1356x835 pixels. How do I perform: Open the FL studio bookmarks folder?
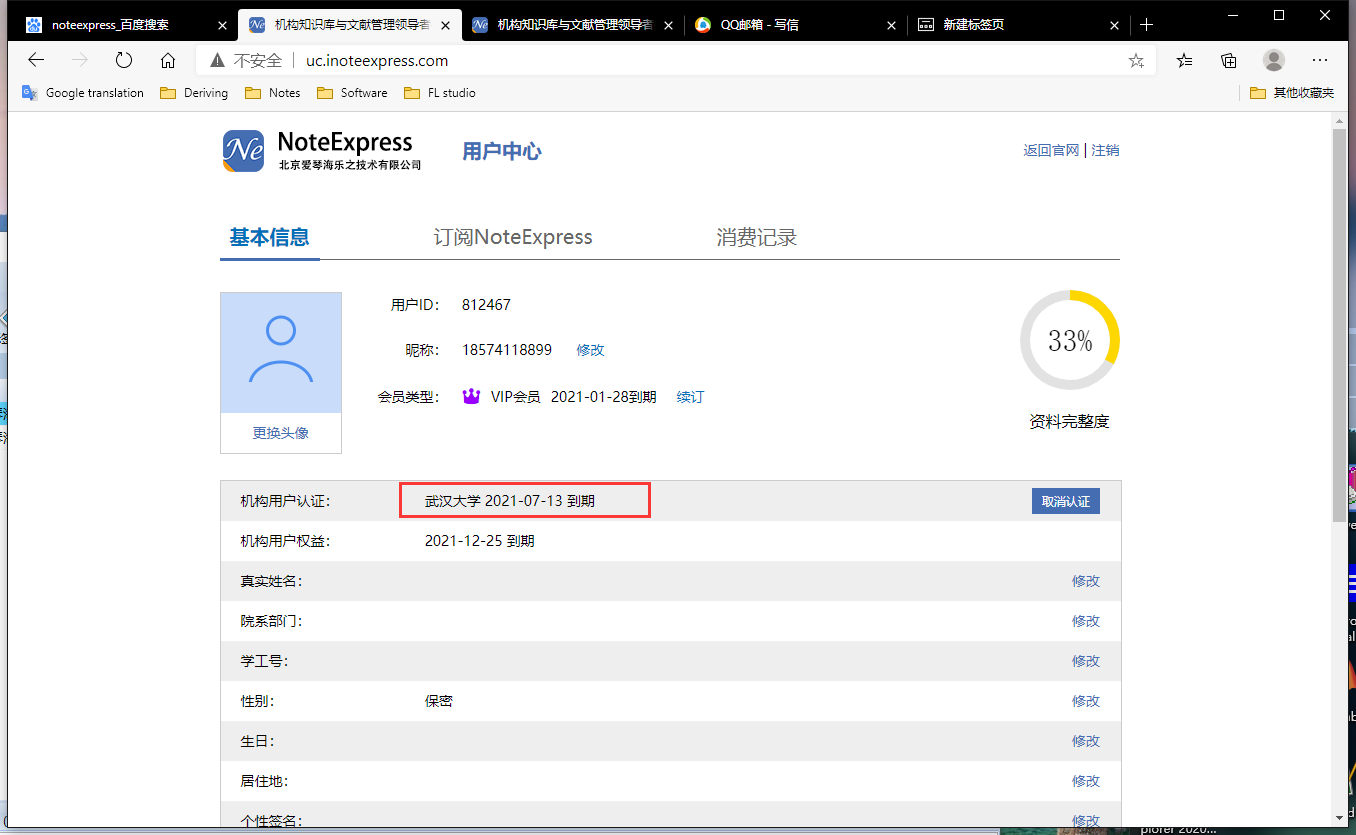tap(440, 93)
